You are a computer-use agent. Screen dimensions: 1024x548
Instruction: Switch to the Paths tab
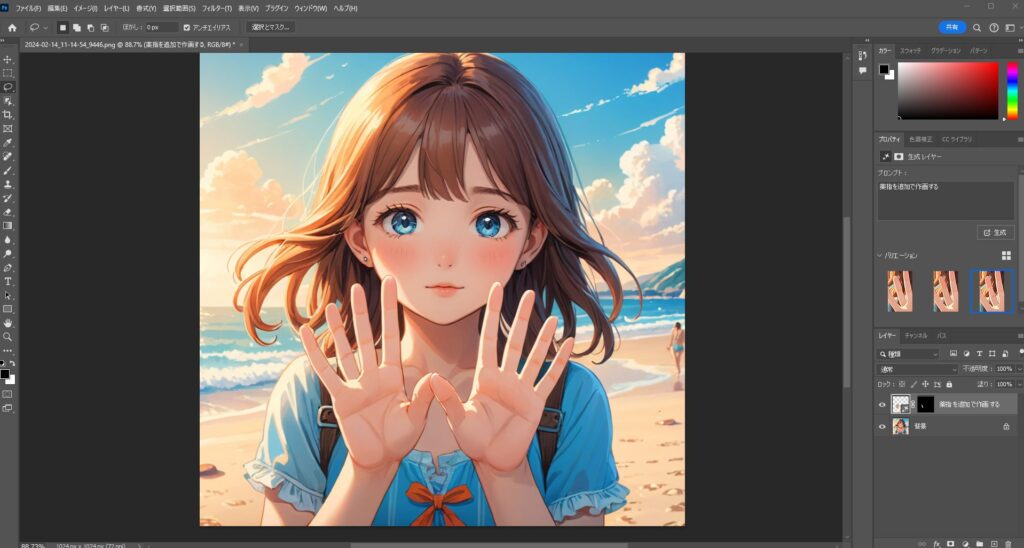pos(942,336)
